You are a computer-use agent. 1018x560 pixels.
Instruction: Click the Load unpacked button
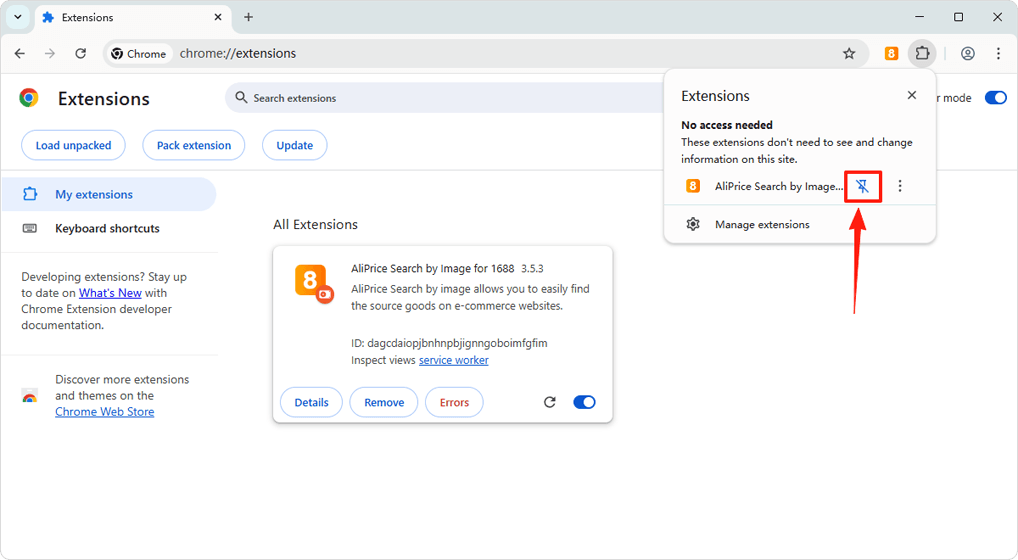(x=73, y=145)
